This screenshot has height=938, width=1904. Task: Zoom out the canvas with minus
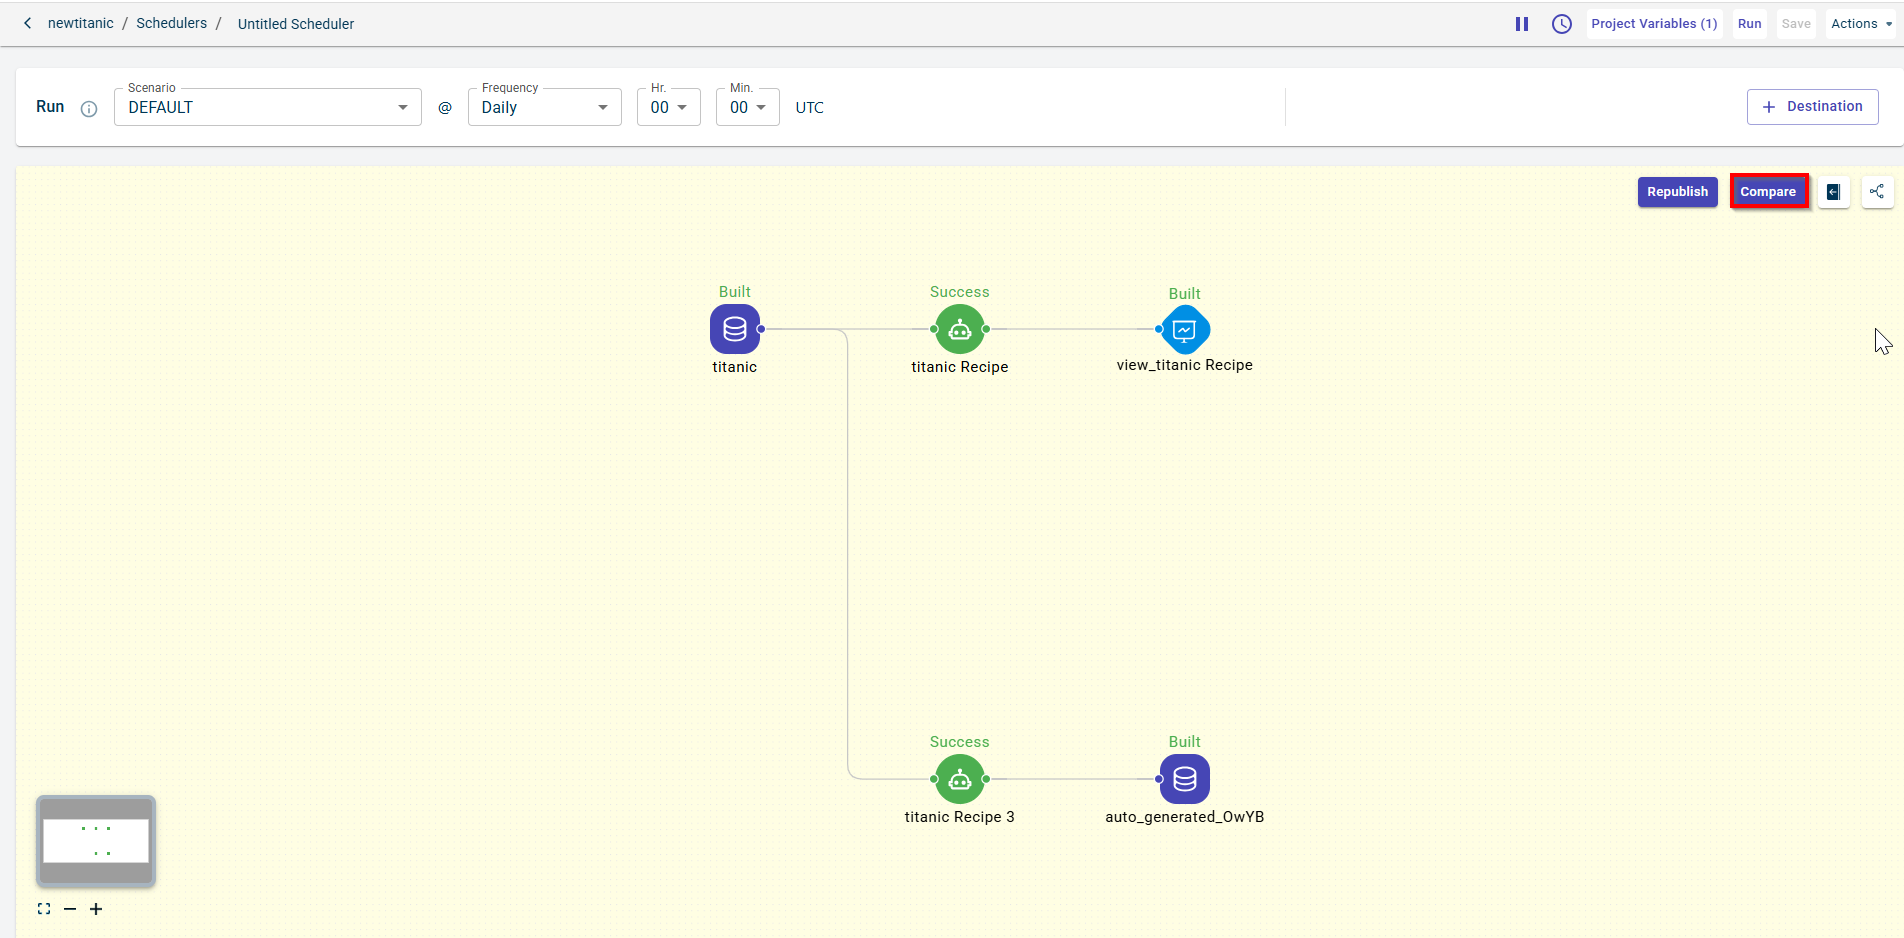(x=70, y=909)
